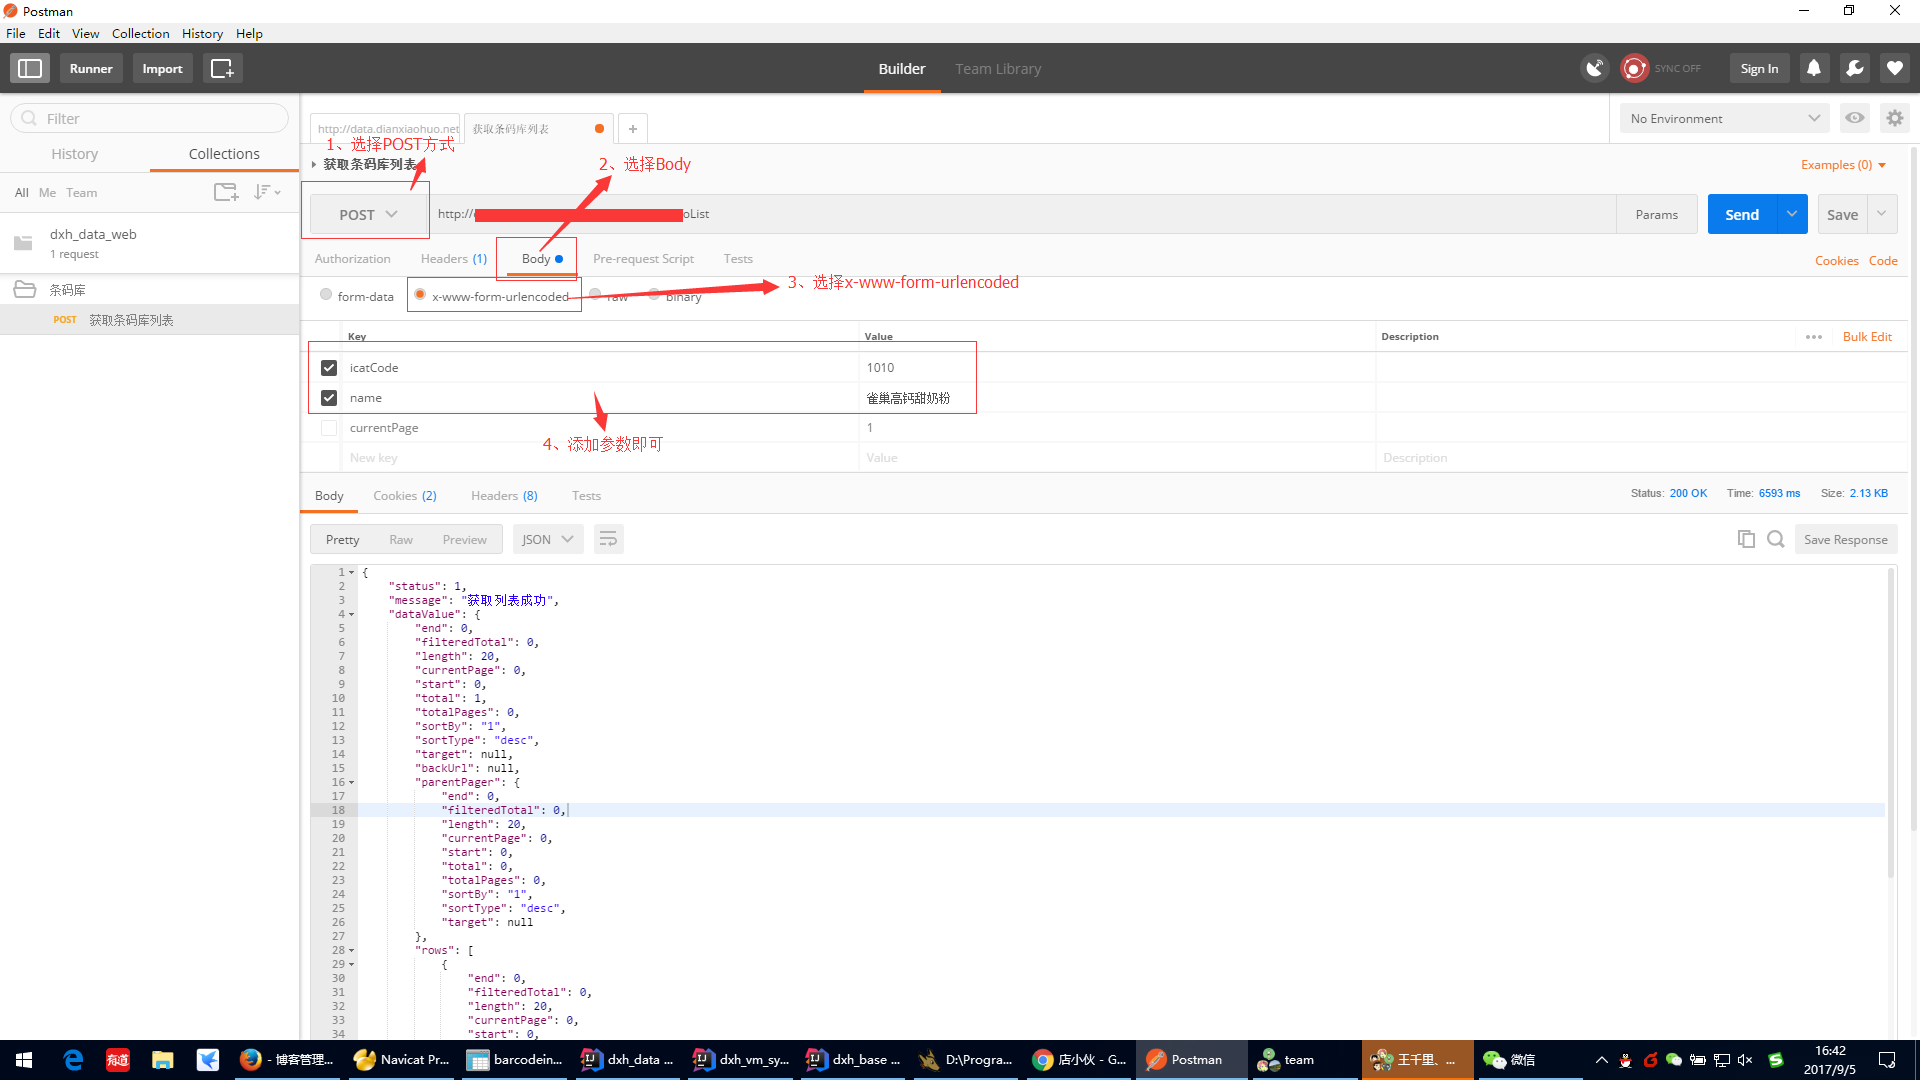Click the new window icon
Image resolution: width=1920 pixels, height=1080 pixels.
point(222,68)
